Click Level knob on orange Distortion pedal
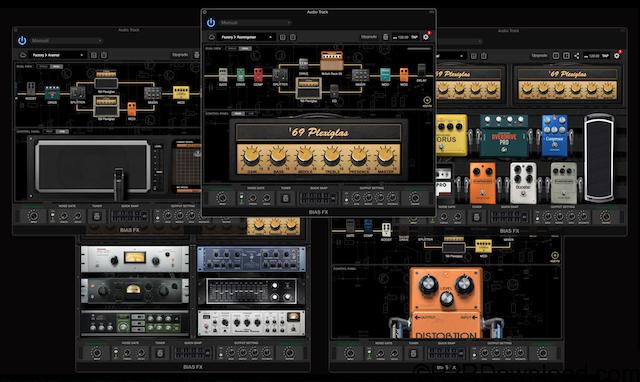Viewport: 640px width, 382px height. [x=446, y=299]
